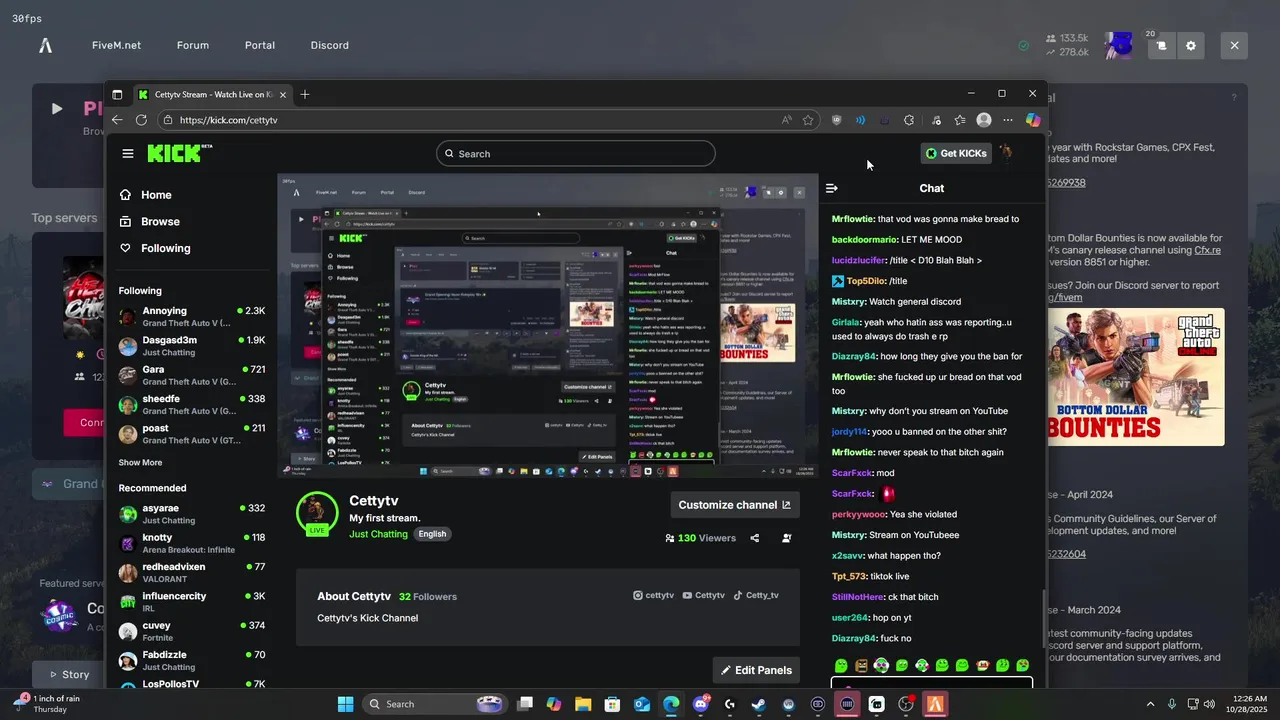This screenshot has width=1280, height=720.
Task: Open Dasgasd3m channel in Following
Action: coord(192,346)
